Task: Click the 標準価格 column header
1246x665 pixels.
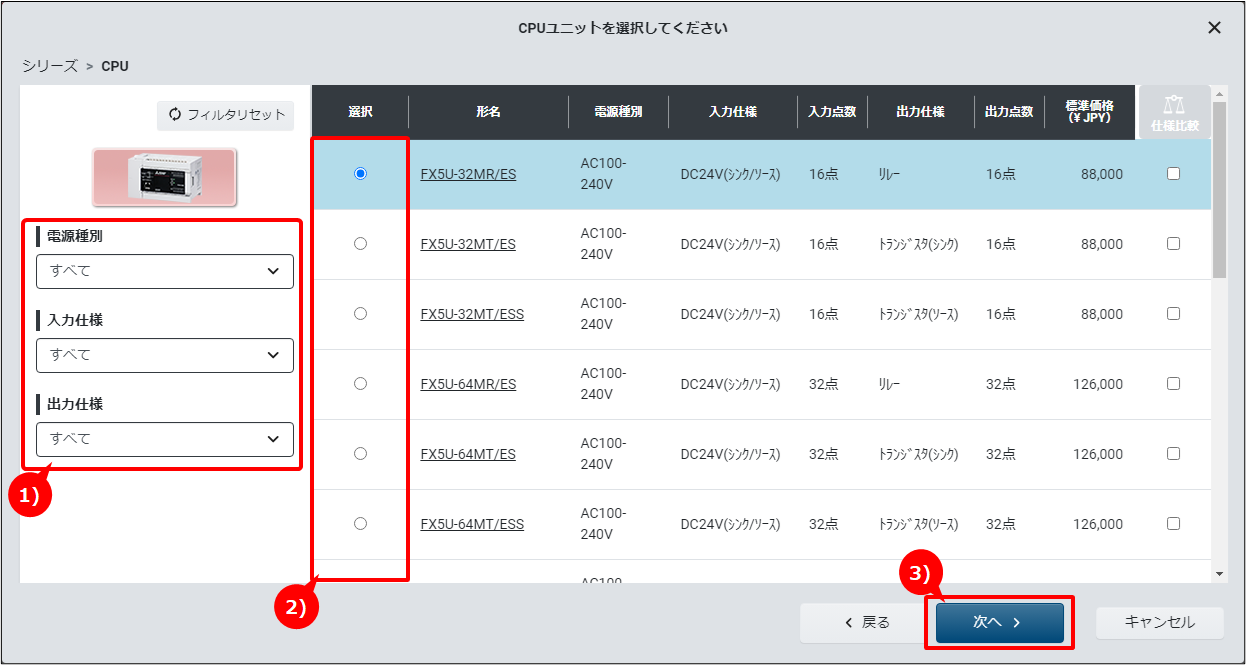Action: 1090,112
